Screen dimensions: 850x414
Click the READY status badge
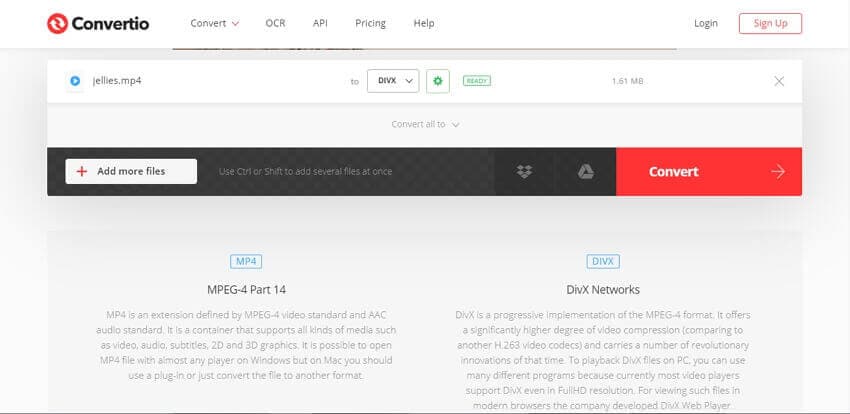476,81
